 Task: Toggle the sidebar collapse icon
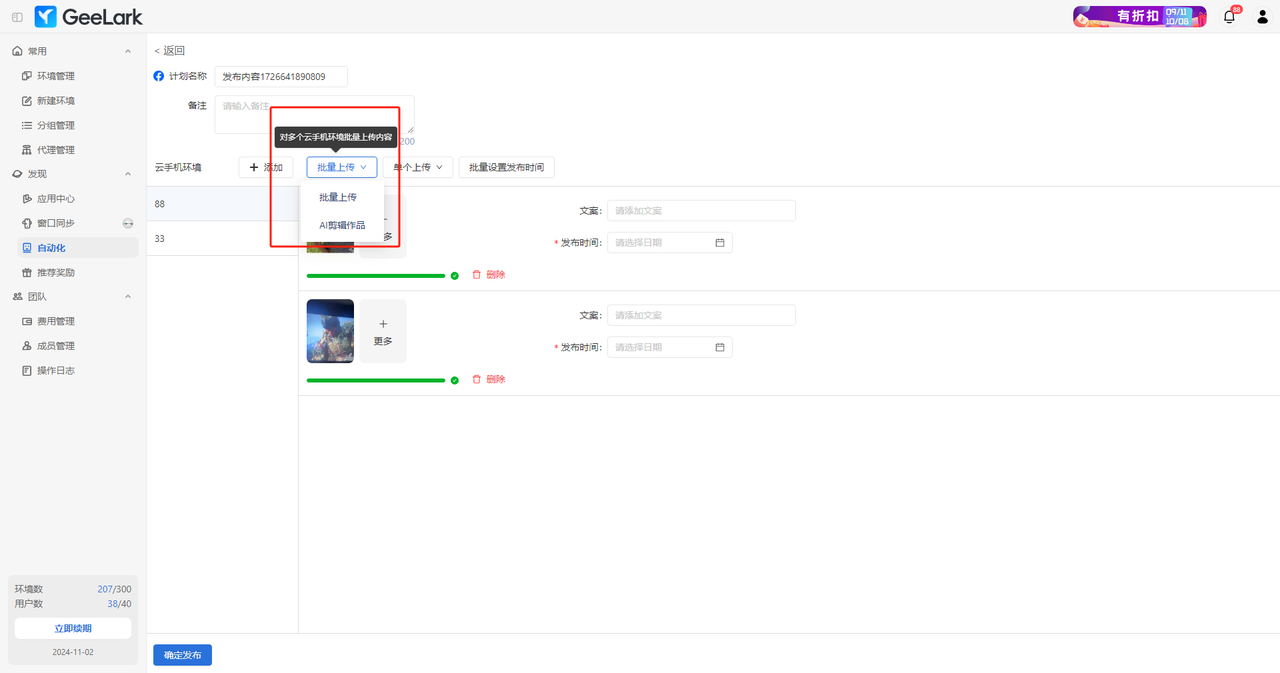pos(17,17)
